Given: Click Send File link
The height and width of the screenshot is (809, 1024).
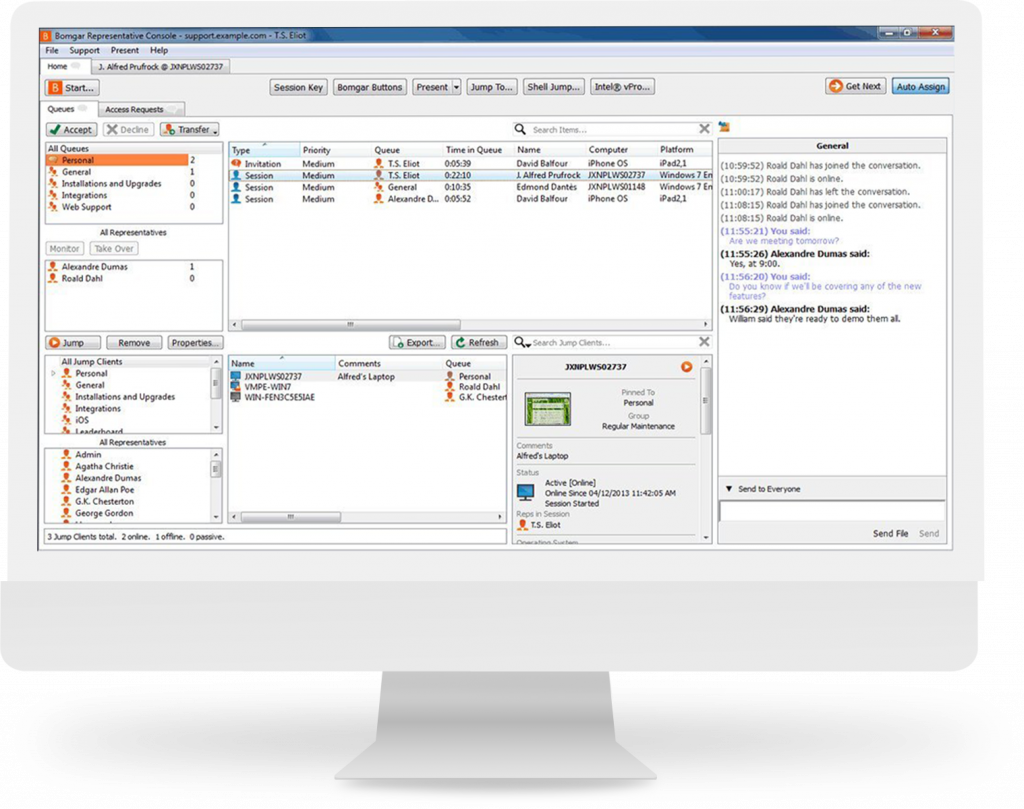Looking at the screenshot, I should (x=890, y=533).
